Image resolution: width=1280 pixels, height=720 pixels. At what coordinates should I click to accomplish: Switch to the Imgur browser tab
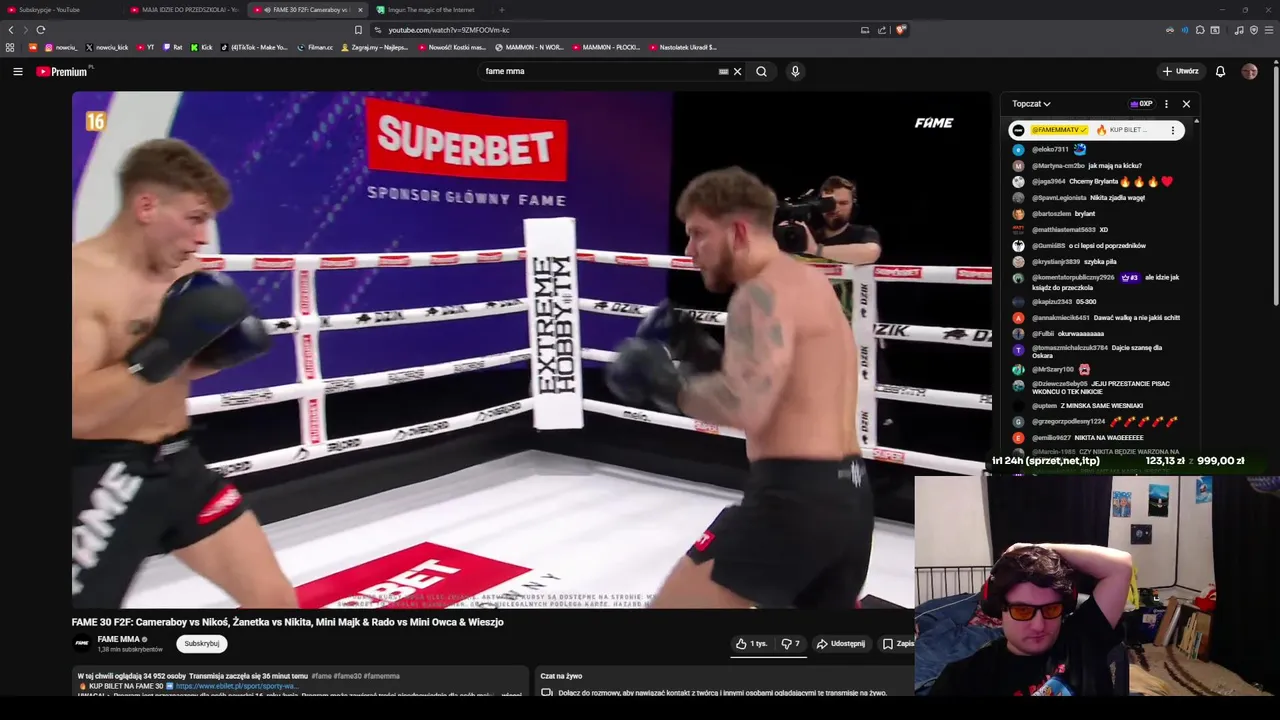point(430,10)
